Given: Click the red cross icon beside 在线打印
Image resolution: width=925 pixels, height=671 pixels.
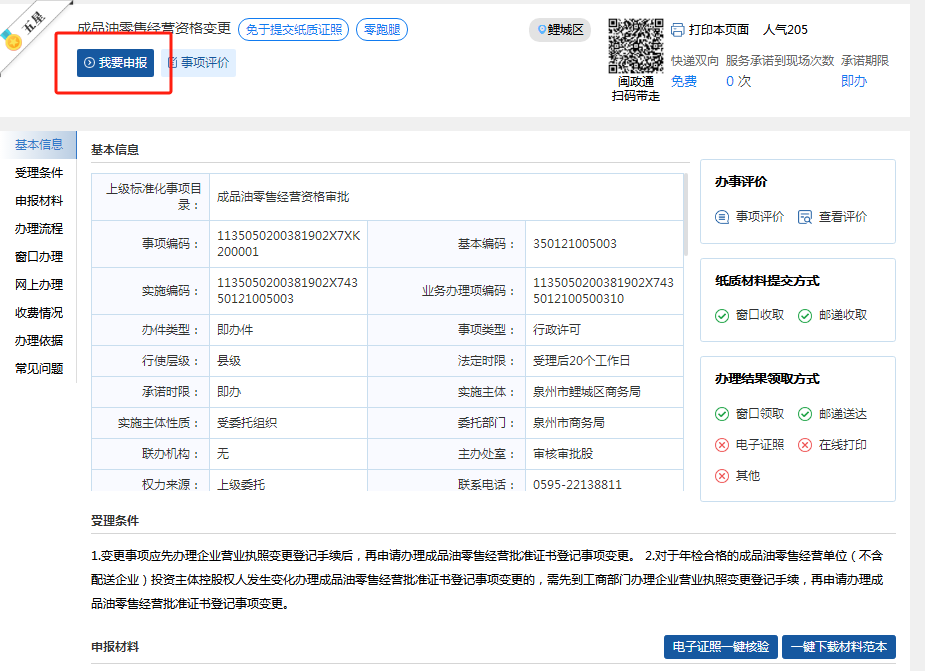Looking at the screenshot, I should 805,445.
